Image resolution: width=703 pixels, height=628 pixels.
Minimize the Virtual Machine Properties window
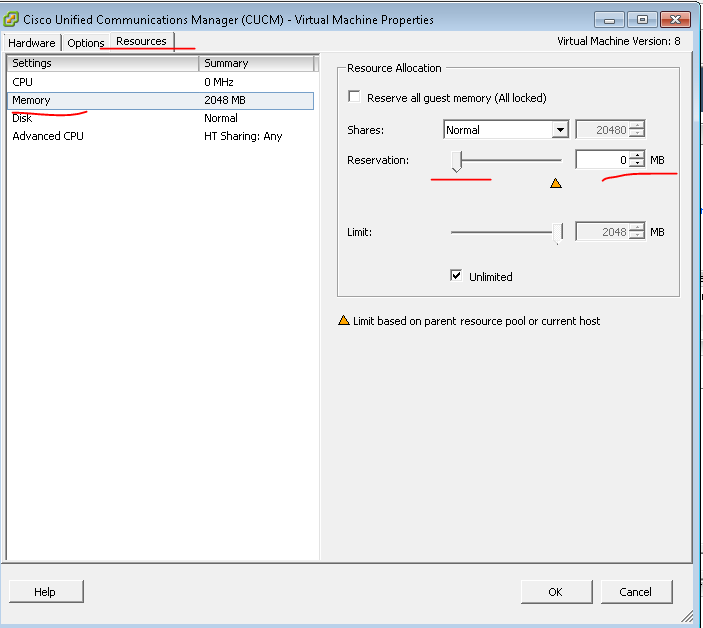(x=609, y=20)
